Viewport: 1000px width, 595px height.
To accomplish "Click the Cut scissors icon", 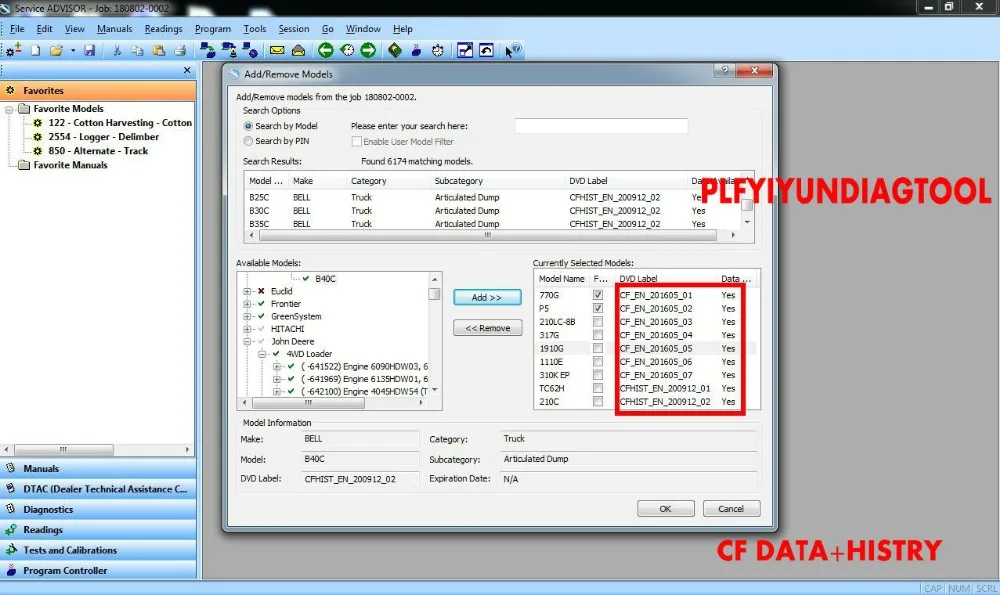I will coord(117,50).
